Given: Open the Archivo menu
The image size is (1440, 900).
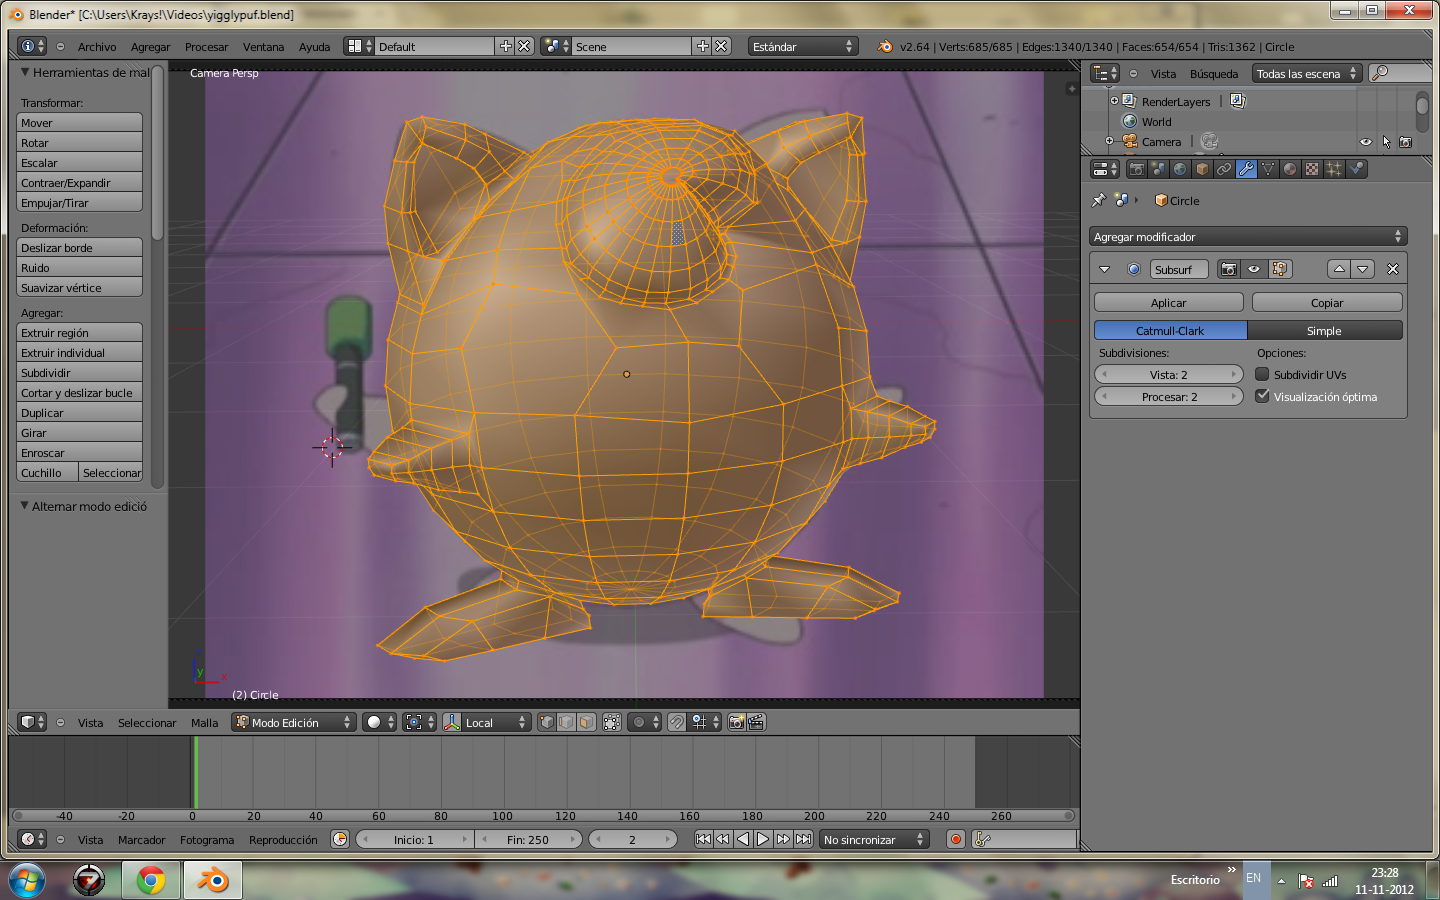Looking at the screenshot, I should click(x=97, y=46).
